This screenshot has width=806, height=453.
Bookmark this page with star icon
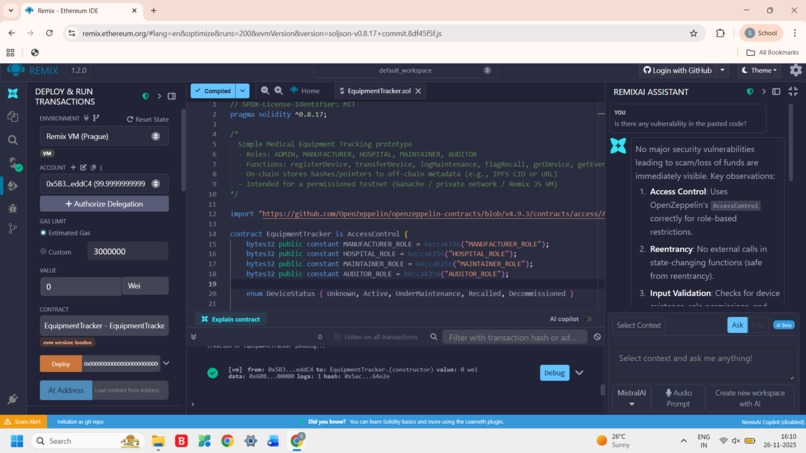pos(693,33)
